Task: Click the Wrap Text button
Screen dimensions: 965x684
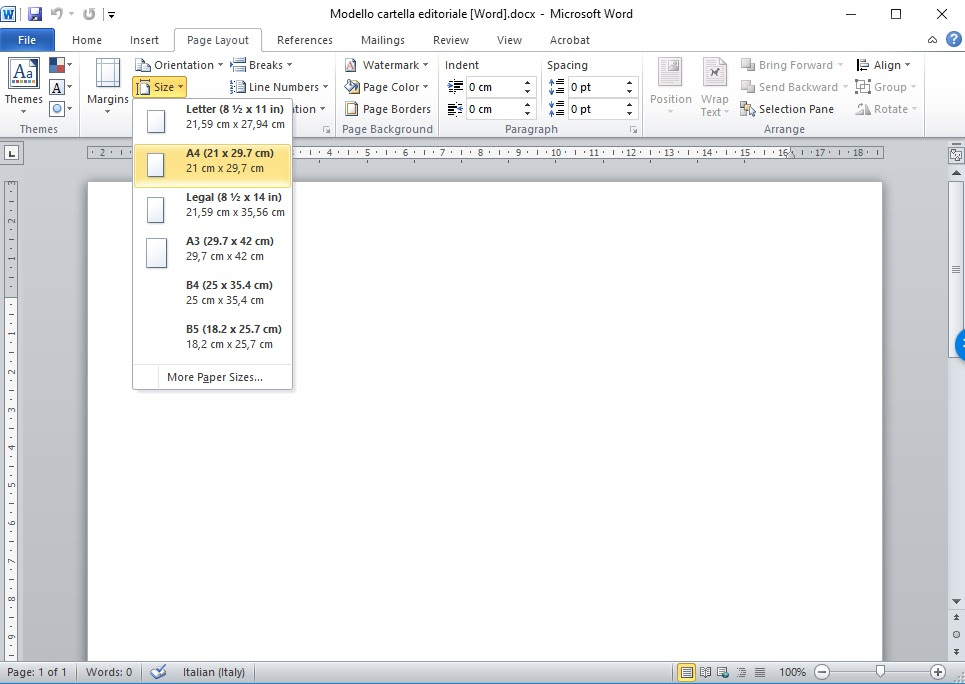Action: click(715, 86)
